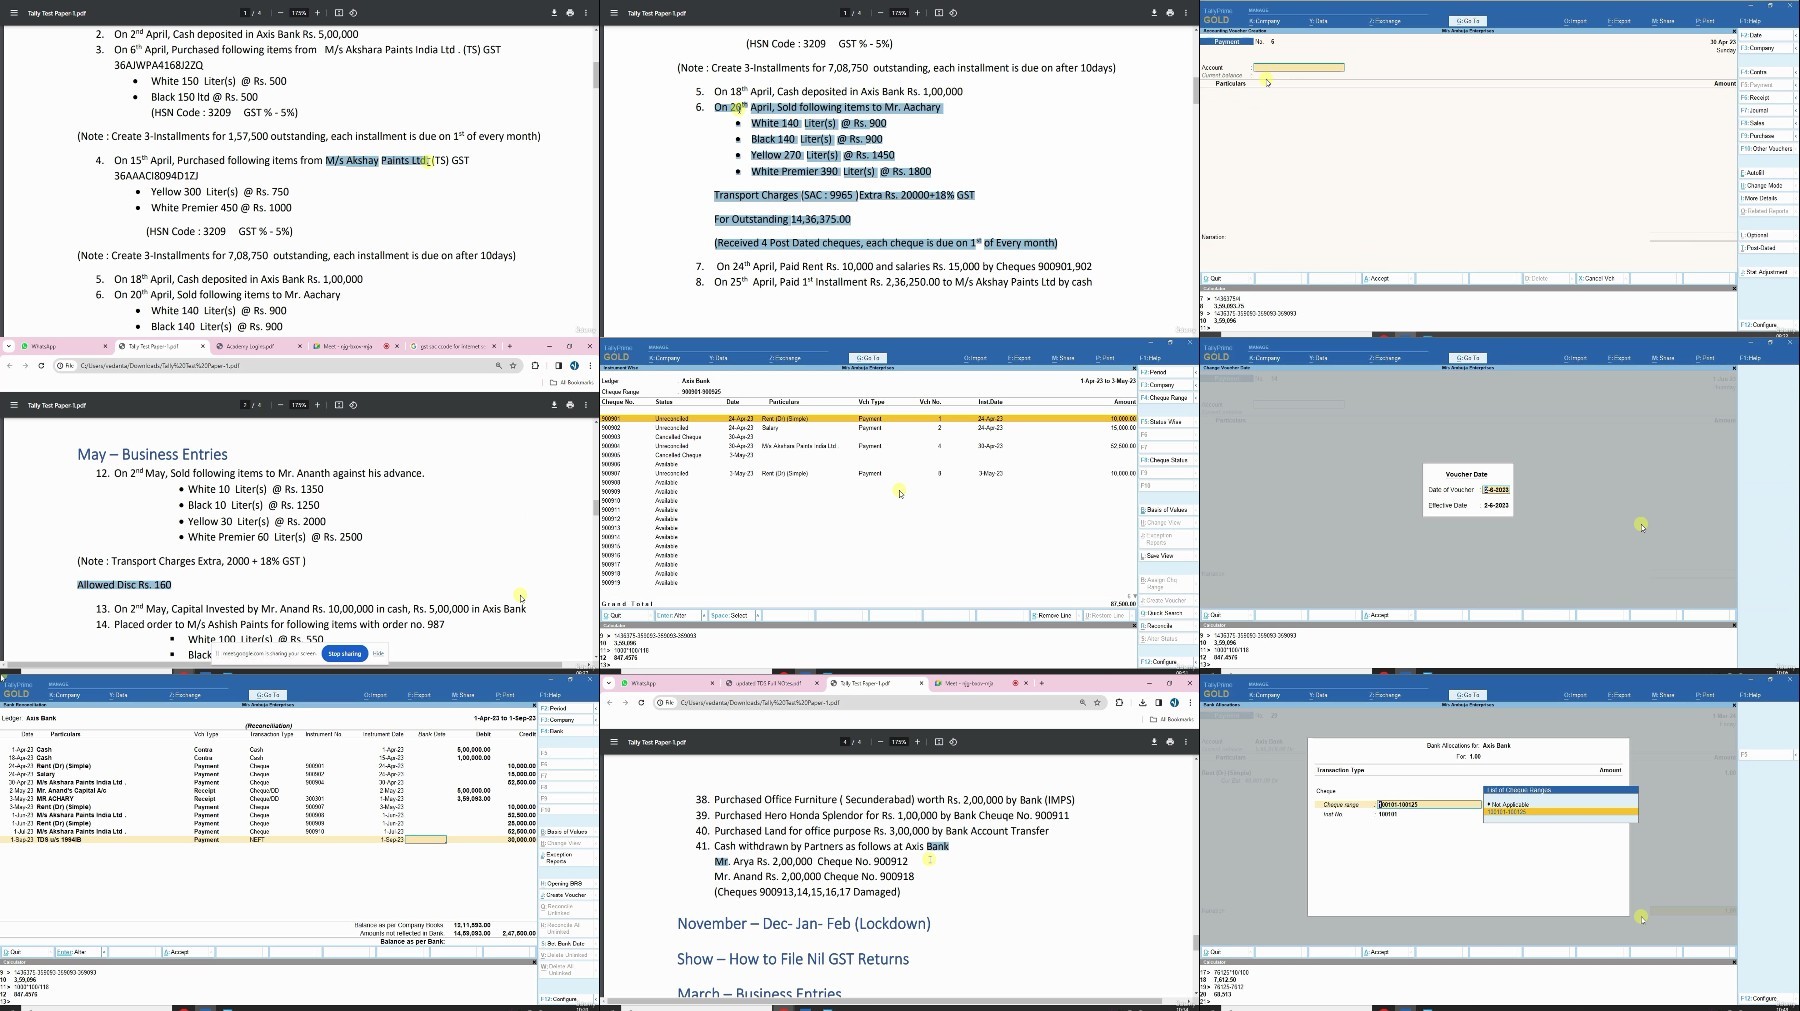This screenshot has height=1011, width=1800.
Task: Zoom out in the May Business Entries PDF
Action: coord(280,405)
